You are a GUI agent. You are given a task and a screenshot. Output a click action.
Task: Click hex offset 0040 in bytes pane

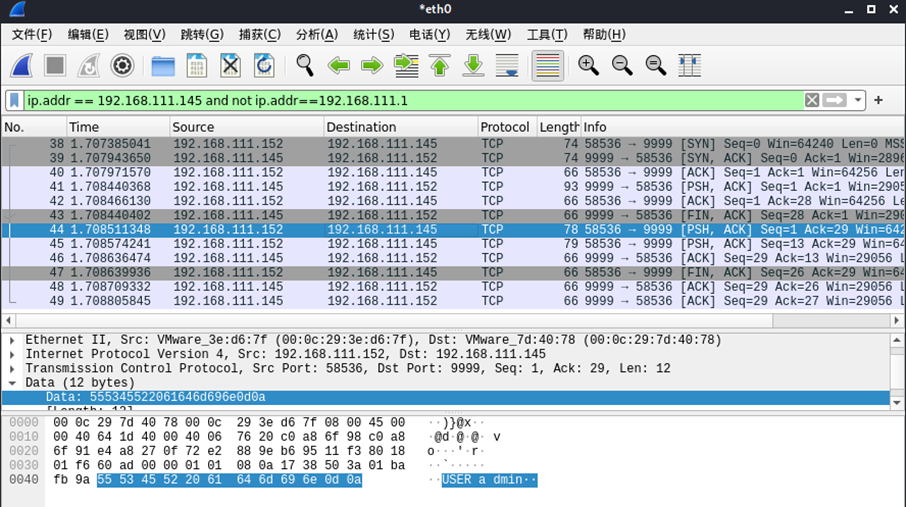tap(24, 480)
